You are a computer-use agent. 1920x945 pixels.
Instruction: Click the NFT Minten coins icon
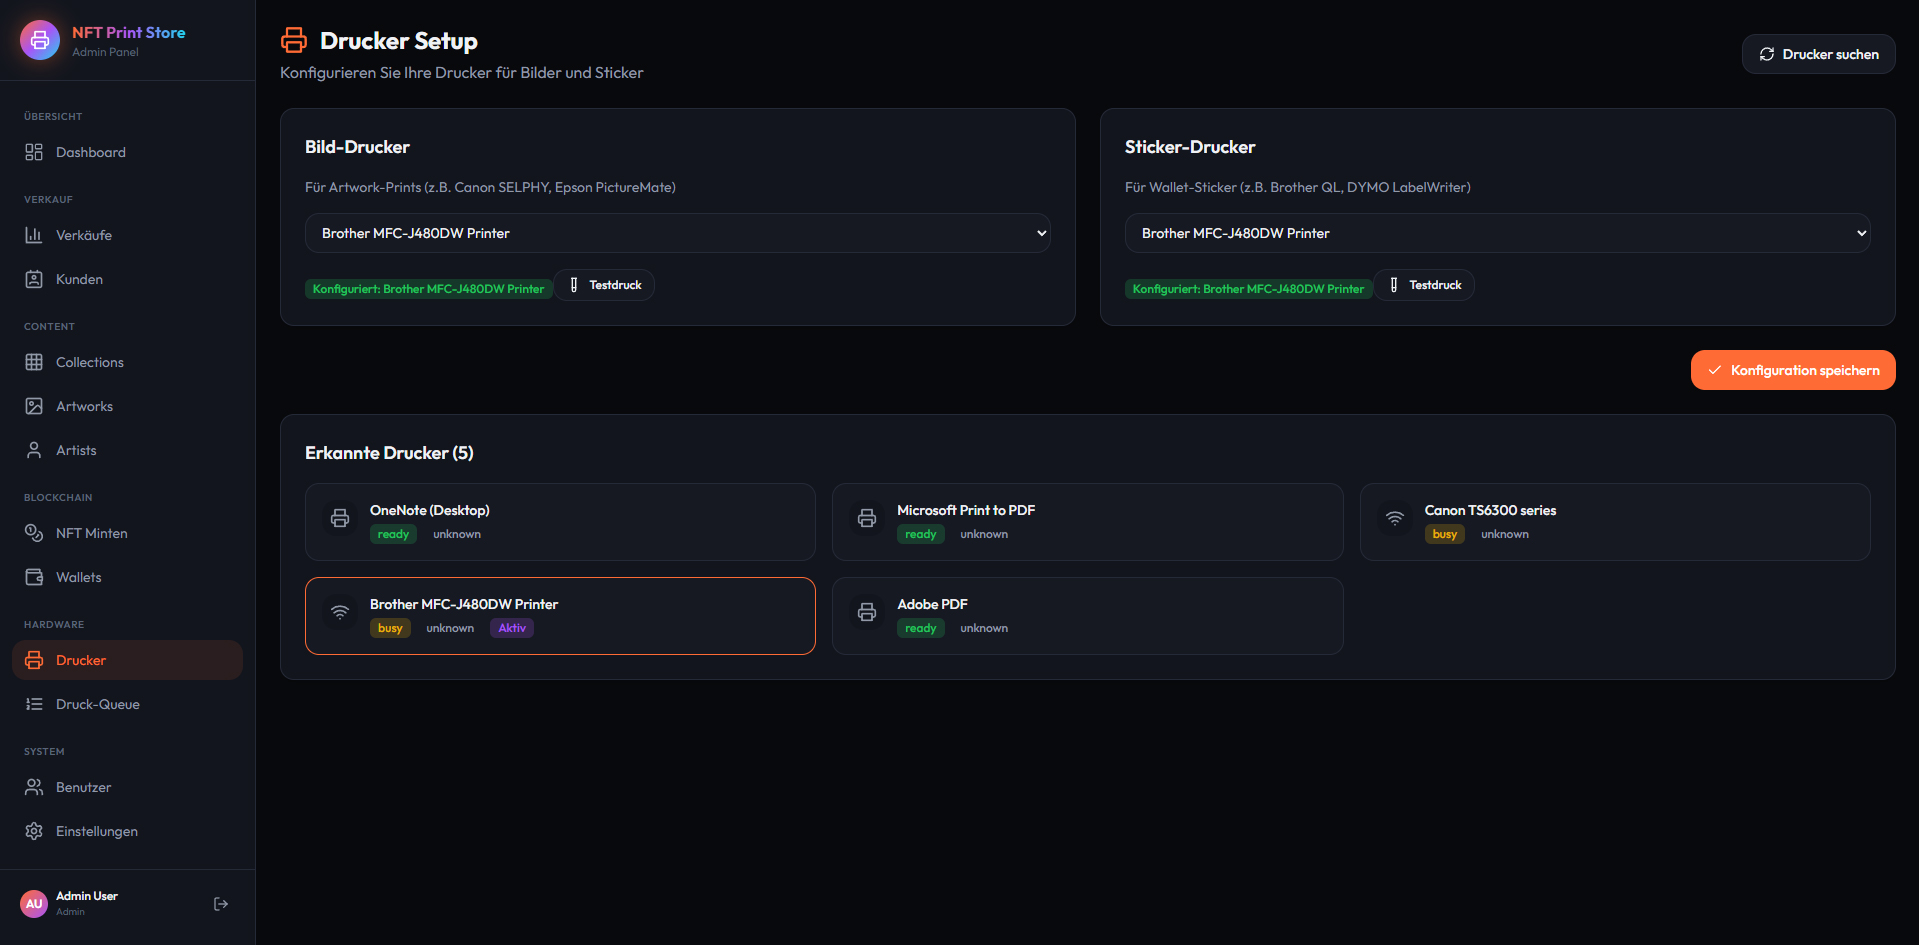coord(34,533)
